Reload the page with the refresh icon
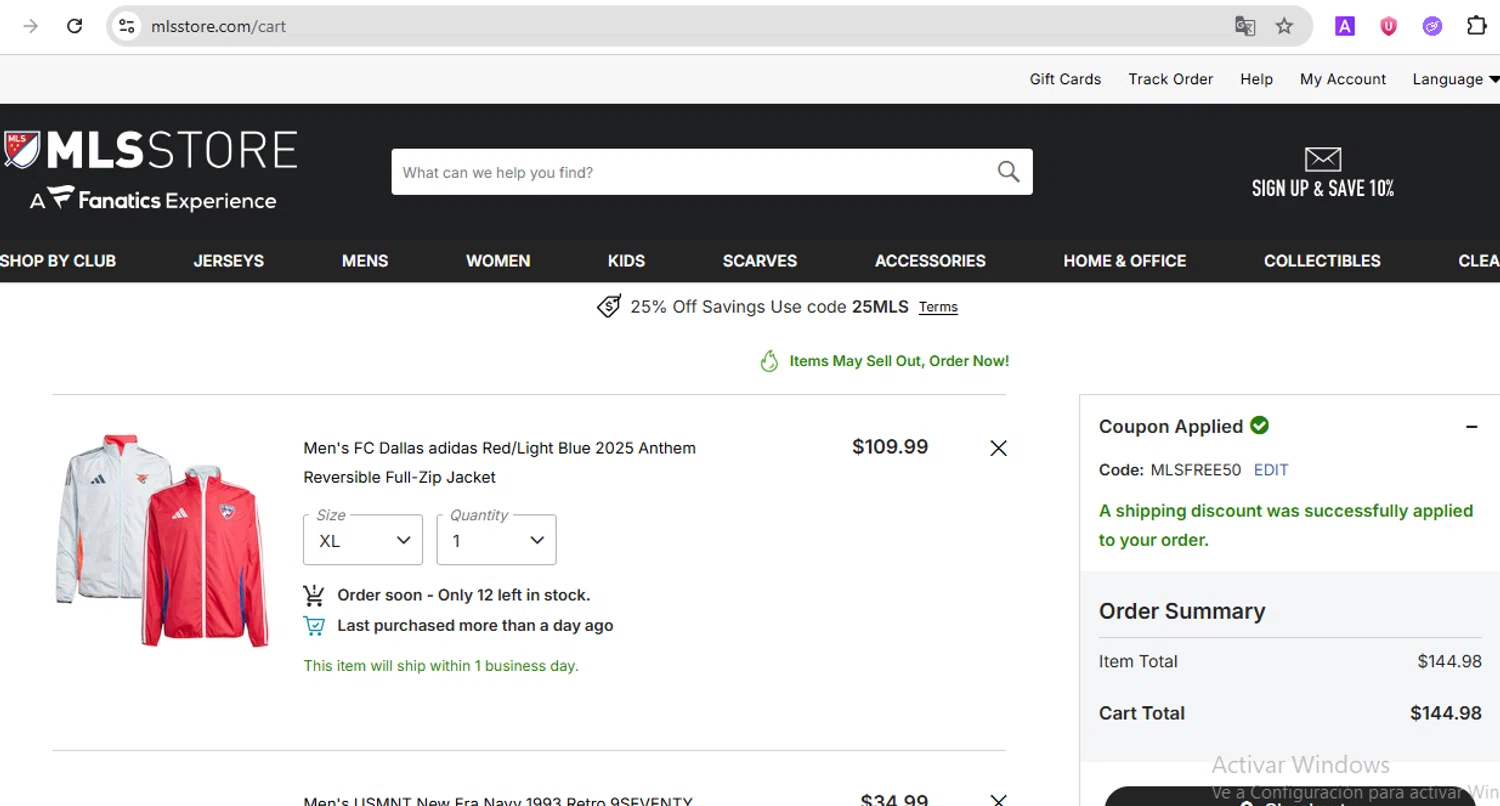 tap(74, 26)
